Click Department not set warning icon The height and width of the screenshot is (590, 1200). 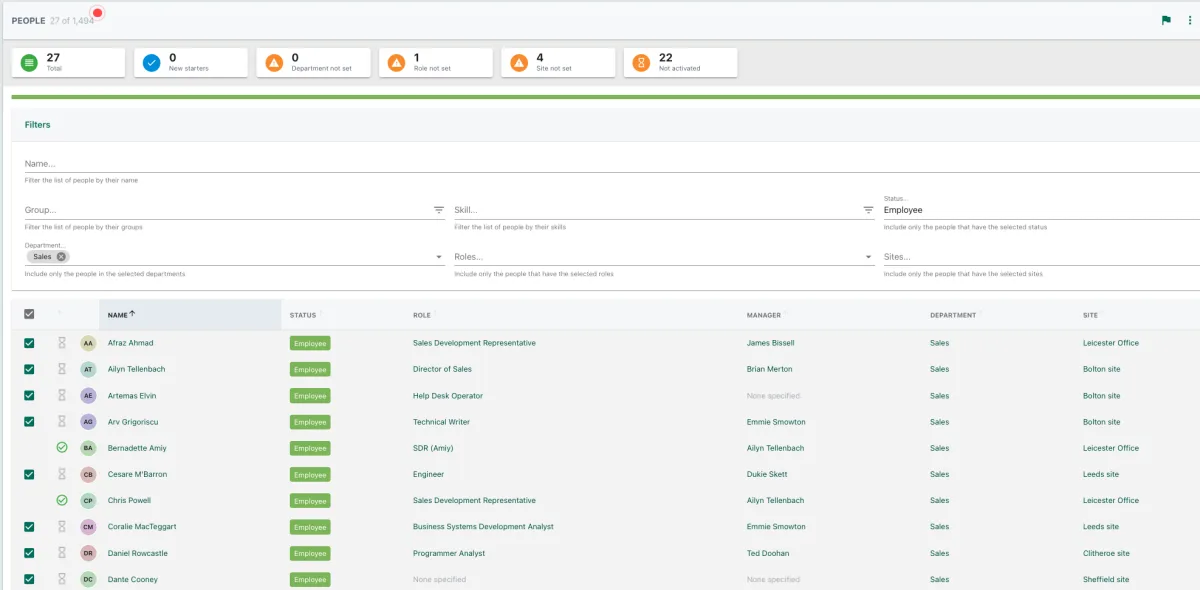(x=274, y=63)
